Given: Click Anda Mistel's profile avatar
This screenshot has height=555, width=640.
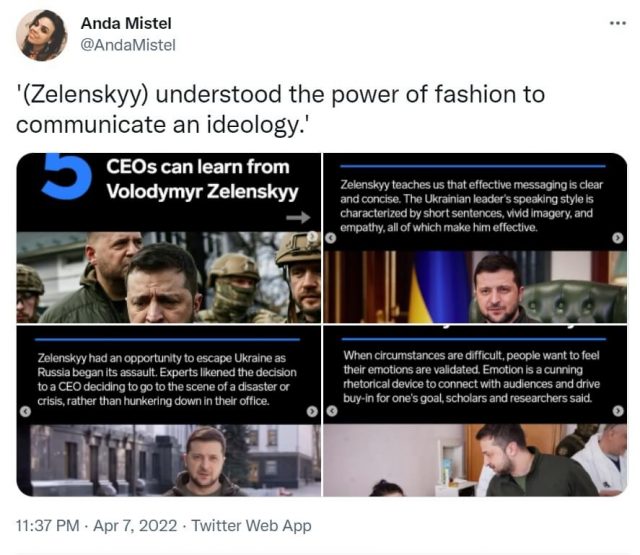Looking at the screenshot, I should point(41,35).
